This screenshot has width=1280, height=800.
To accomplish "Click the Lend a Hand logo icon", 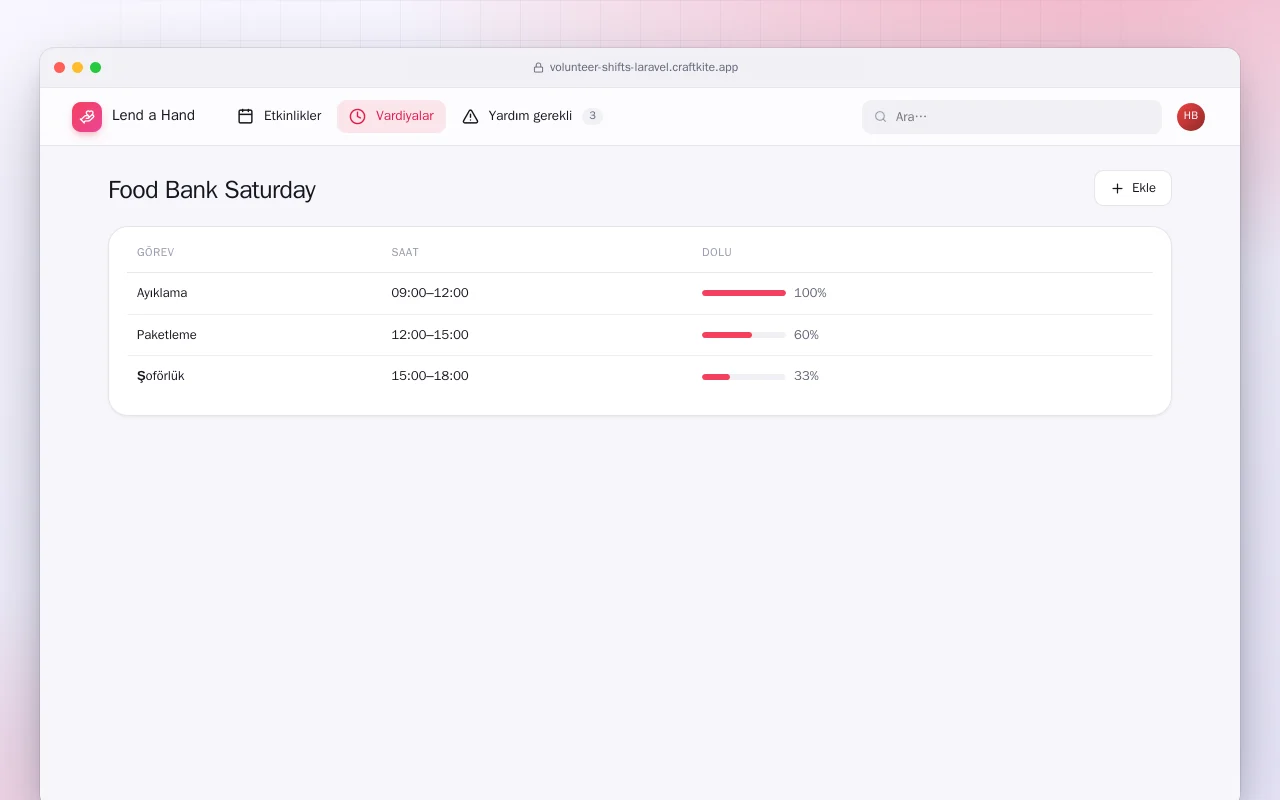I will coord(87,117).
